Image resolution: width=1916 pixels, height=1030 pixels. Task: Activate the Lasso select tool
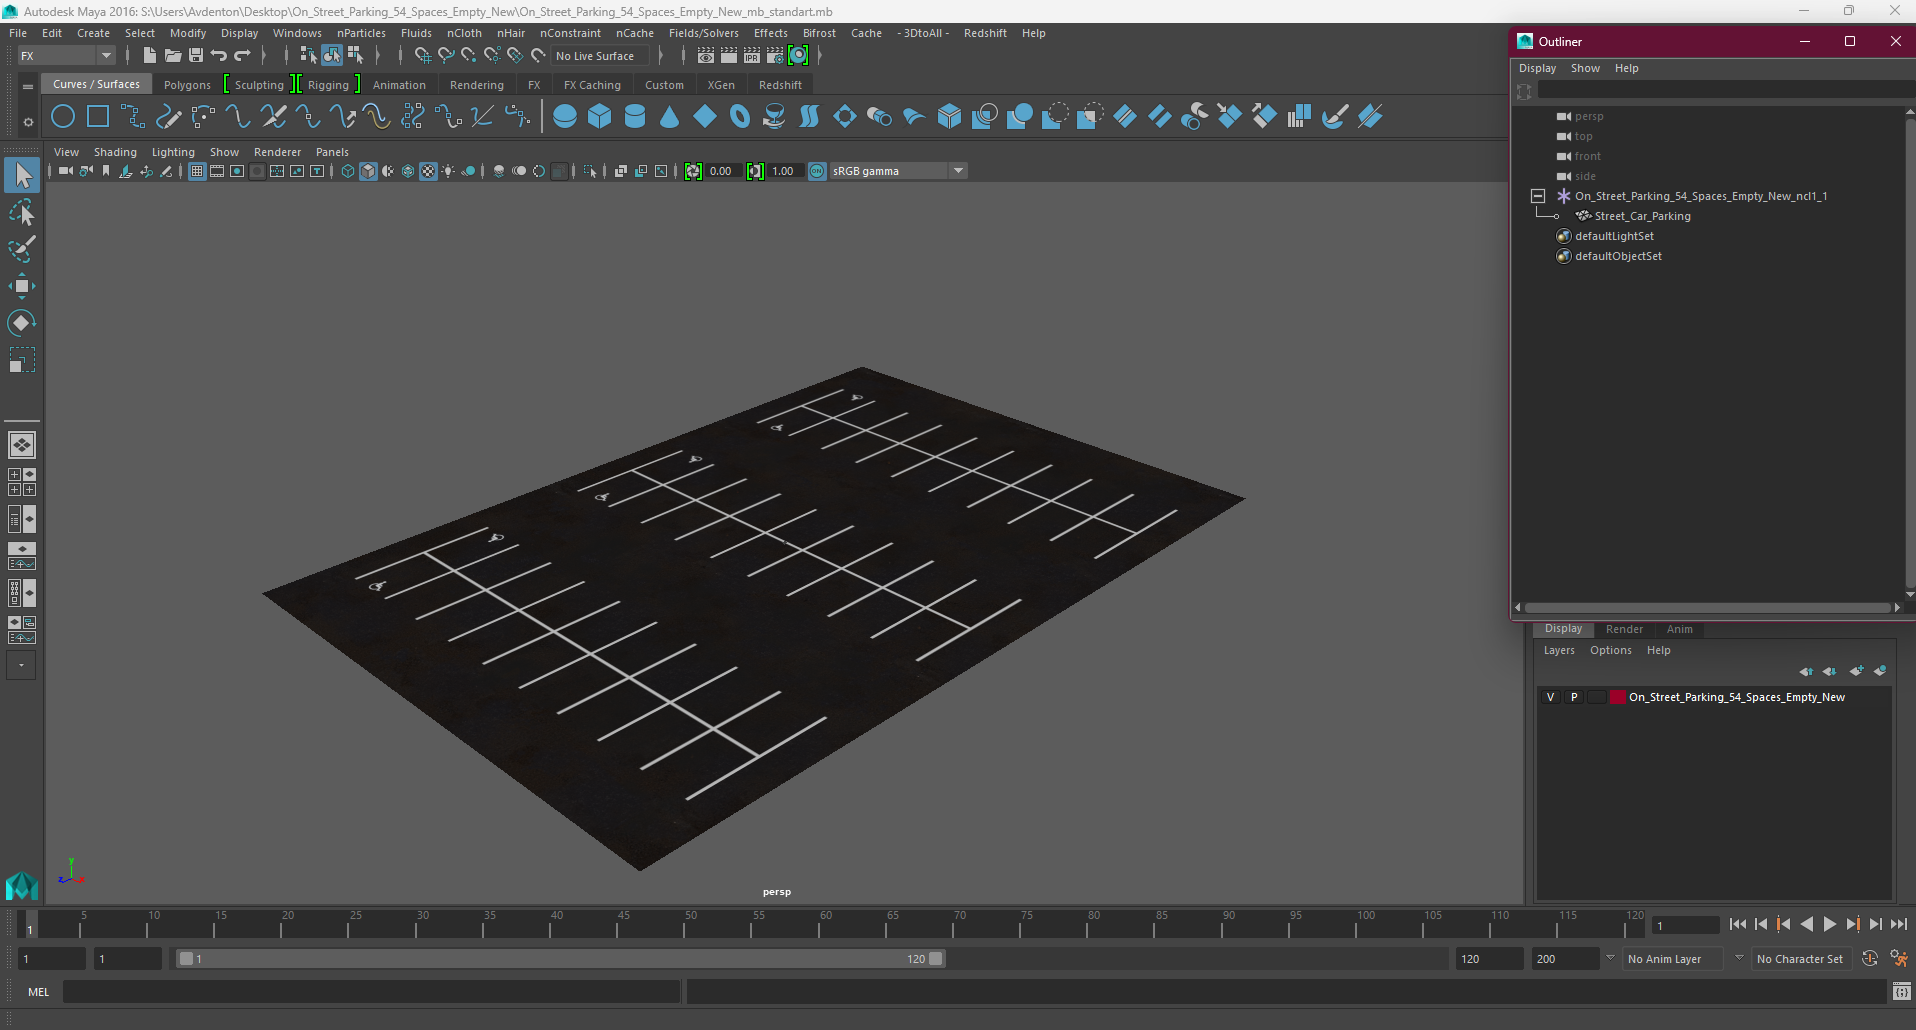pyautogui.click(x=22, y=212)
